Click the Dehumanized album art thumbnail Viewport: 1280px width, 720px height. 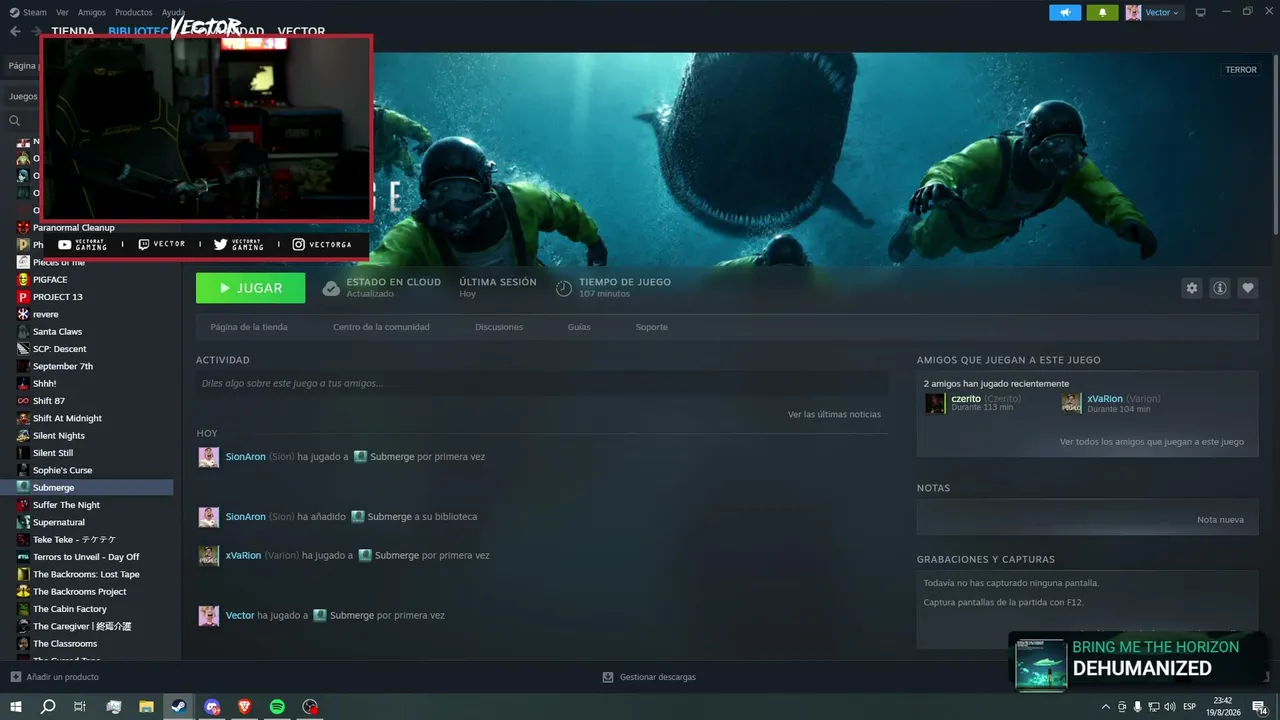coord(1040,664)
